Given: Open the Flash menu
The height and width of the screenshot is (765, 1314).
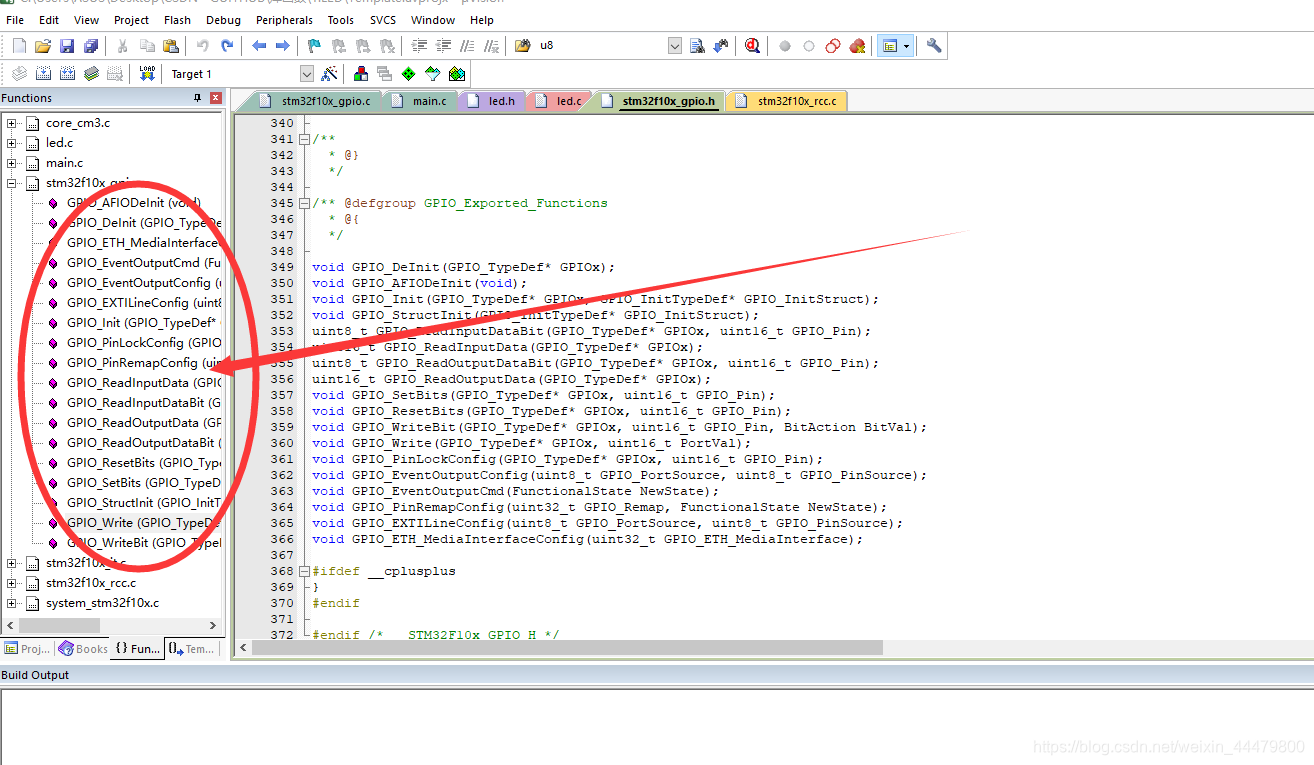Looking at the screenshot, I should pyautogui.click(x=177, y=20).
